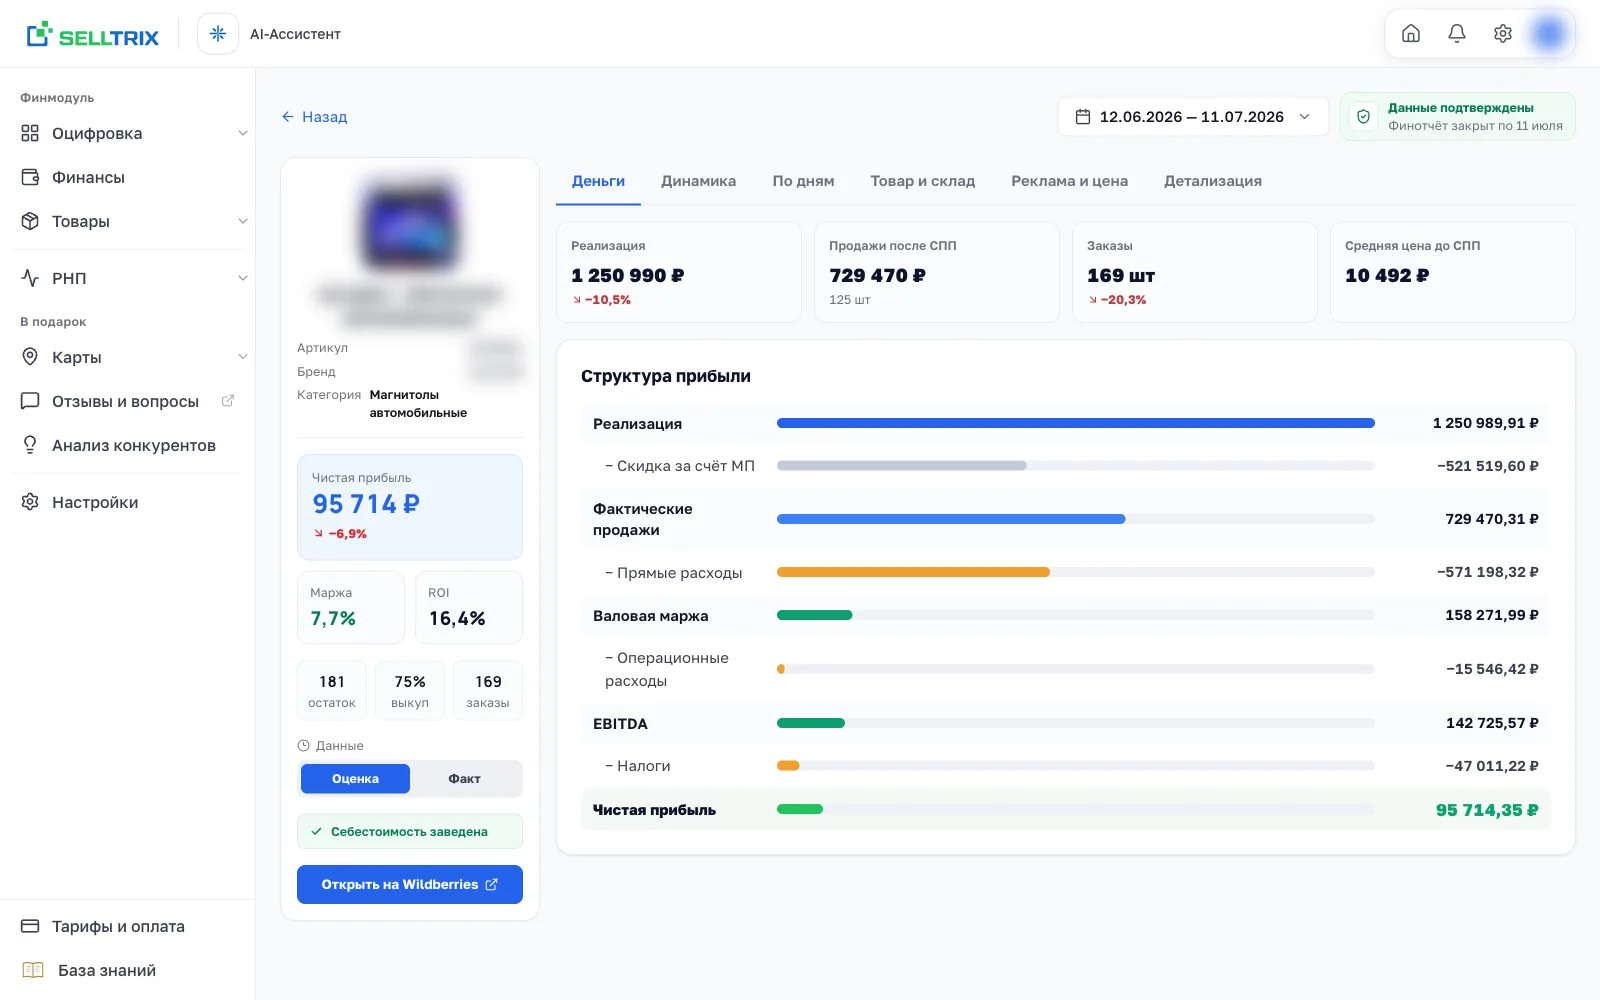Screen dimensions: 1600x1000
Task: Open the notifications bell icon
Action: click(1457, 34)
